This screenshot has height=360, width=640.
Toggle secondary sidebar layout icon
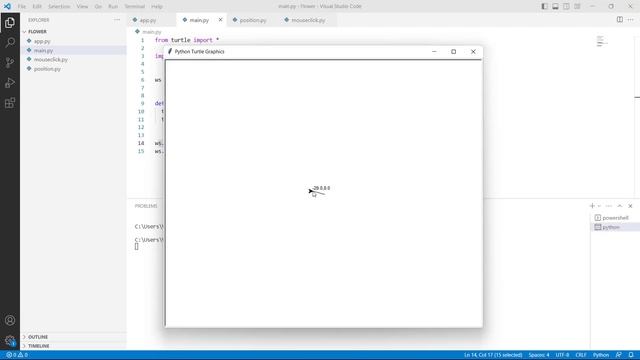567,6
